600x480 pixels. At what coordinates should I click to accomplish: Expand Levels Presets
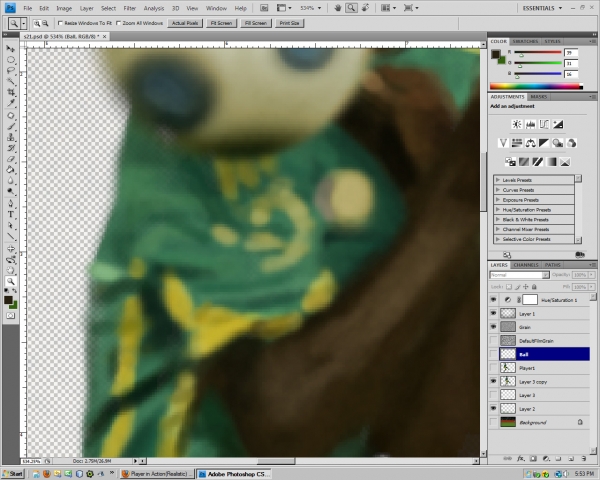click(x=497, y=180)
